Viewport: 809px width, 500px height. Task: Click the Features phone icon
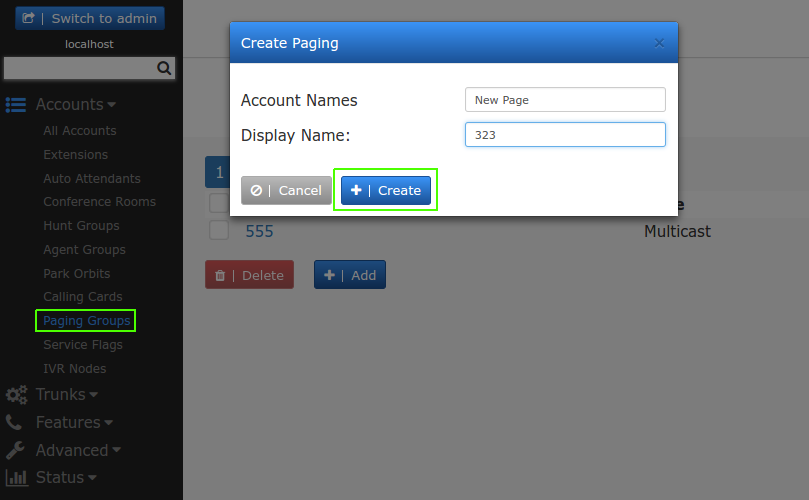[14, 423]
